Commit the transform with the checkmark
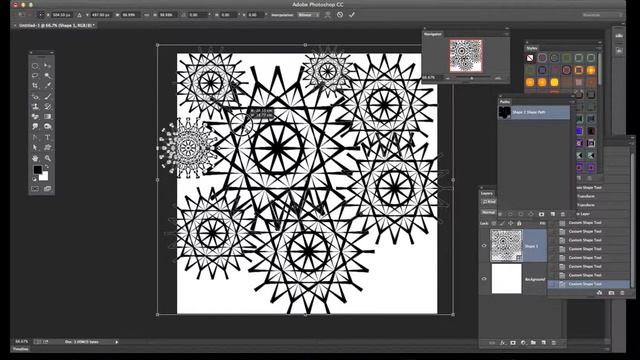640x360 pixels. point(352,15)
